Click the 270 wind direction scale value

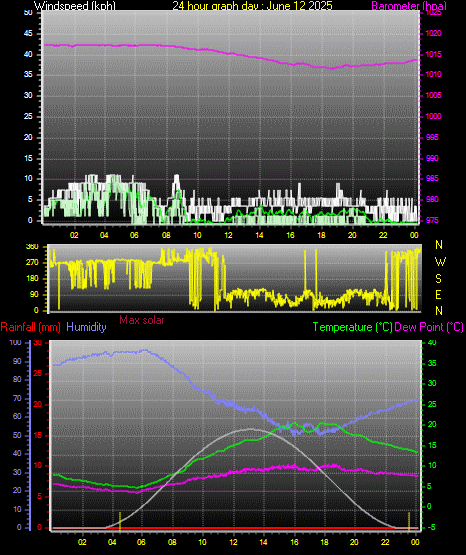click(32, 263)
